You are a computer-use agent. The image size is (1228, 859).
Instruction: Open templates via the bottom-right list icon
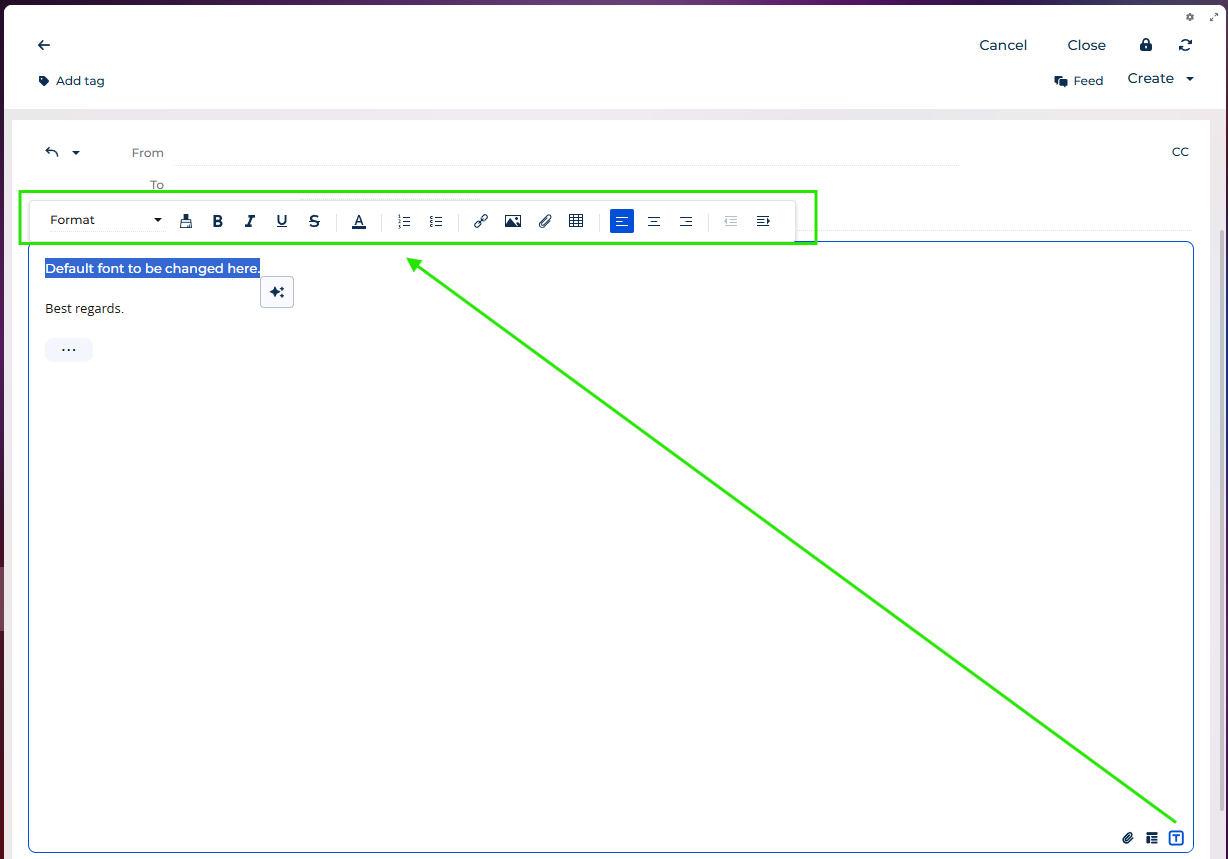click(1151, 838)
